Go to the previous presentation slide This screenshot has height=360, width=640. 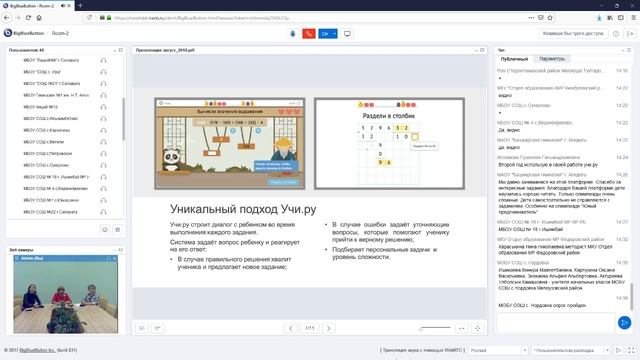point(291,328)
